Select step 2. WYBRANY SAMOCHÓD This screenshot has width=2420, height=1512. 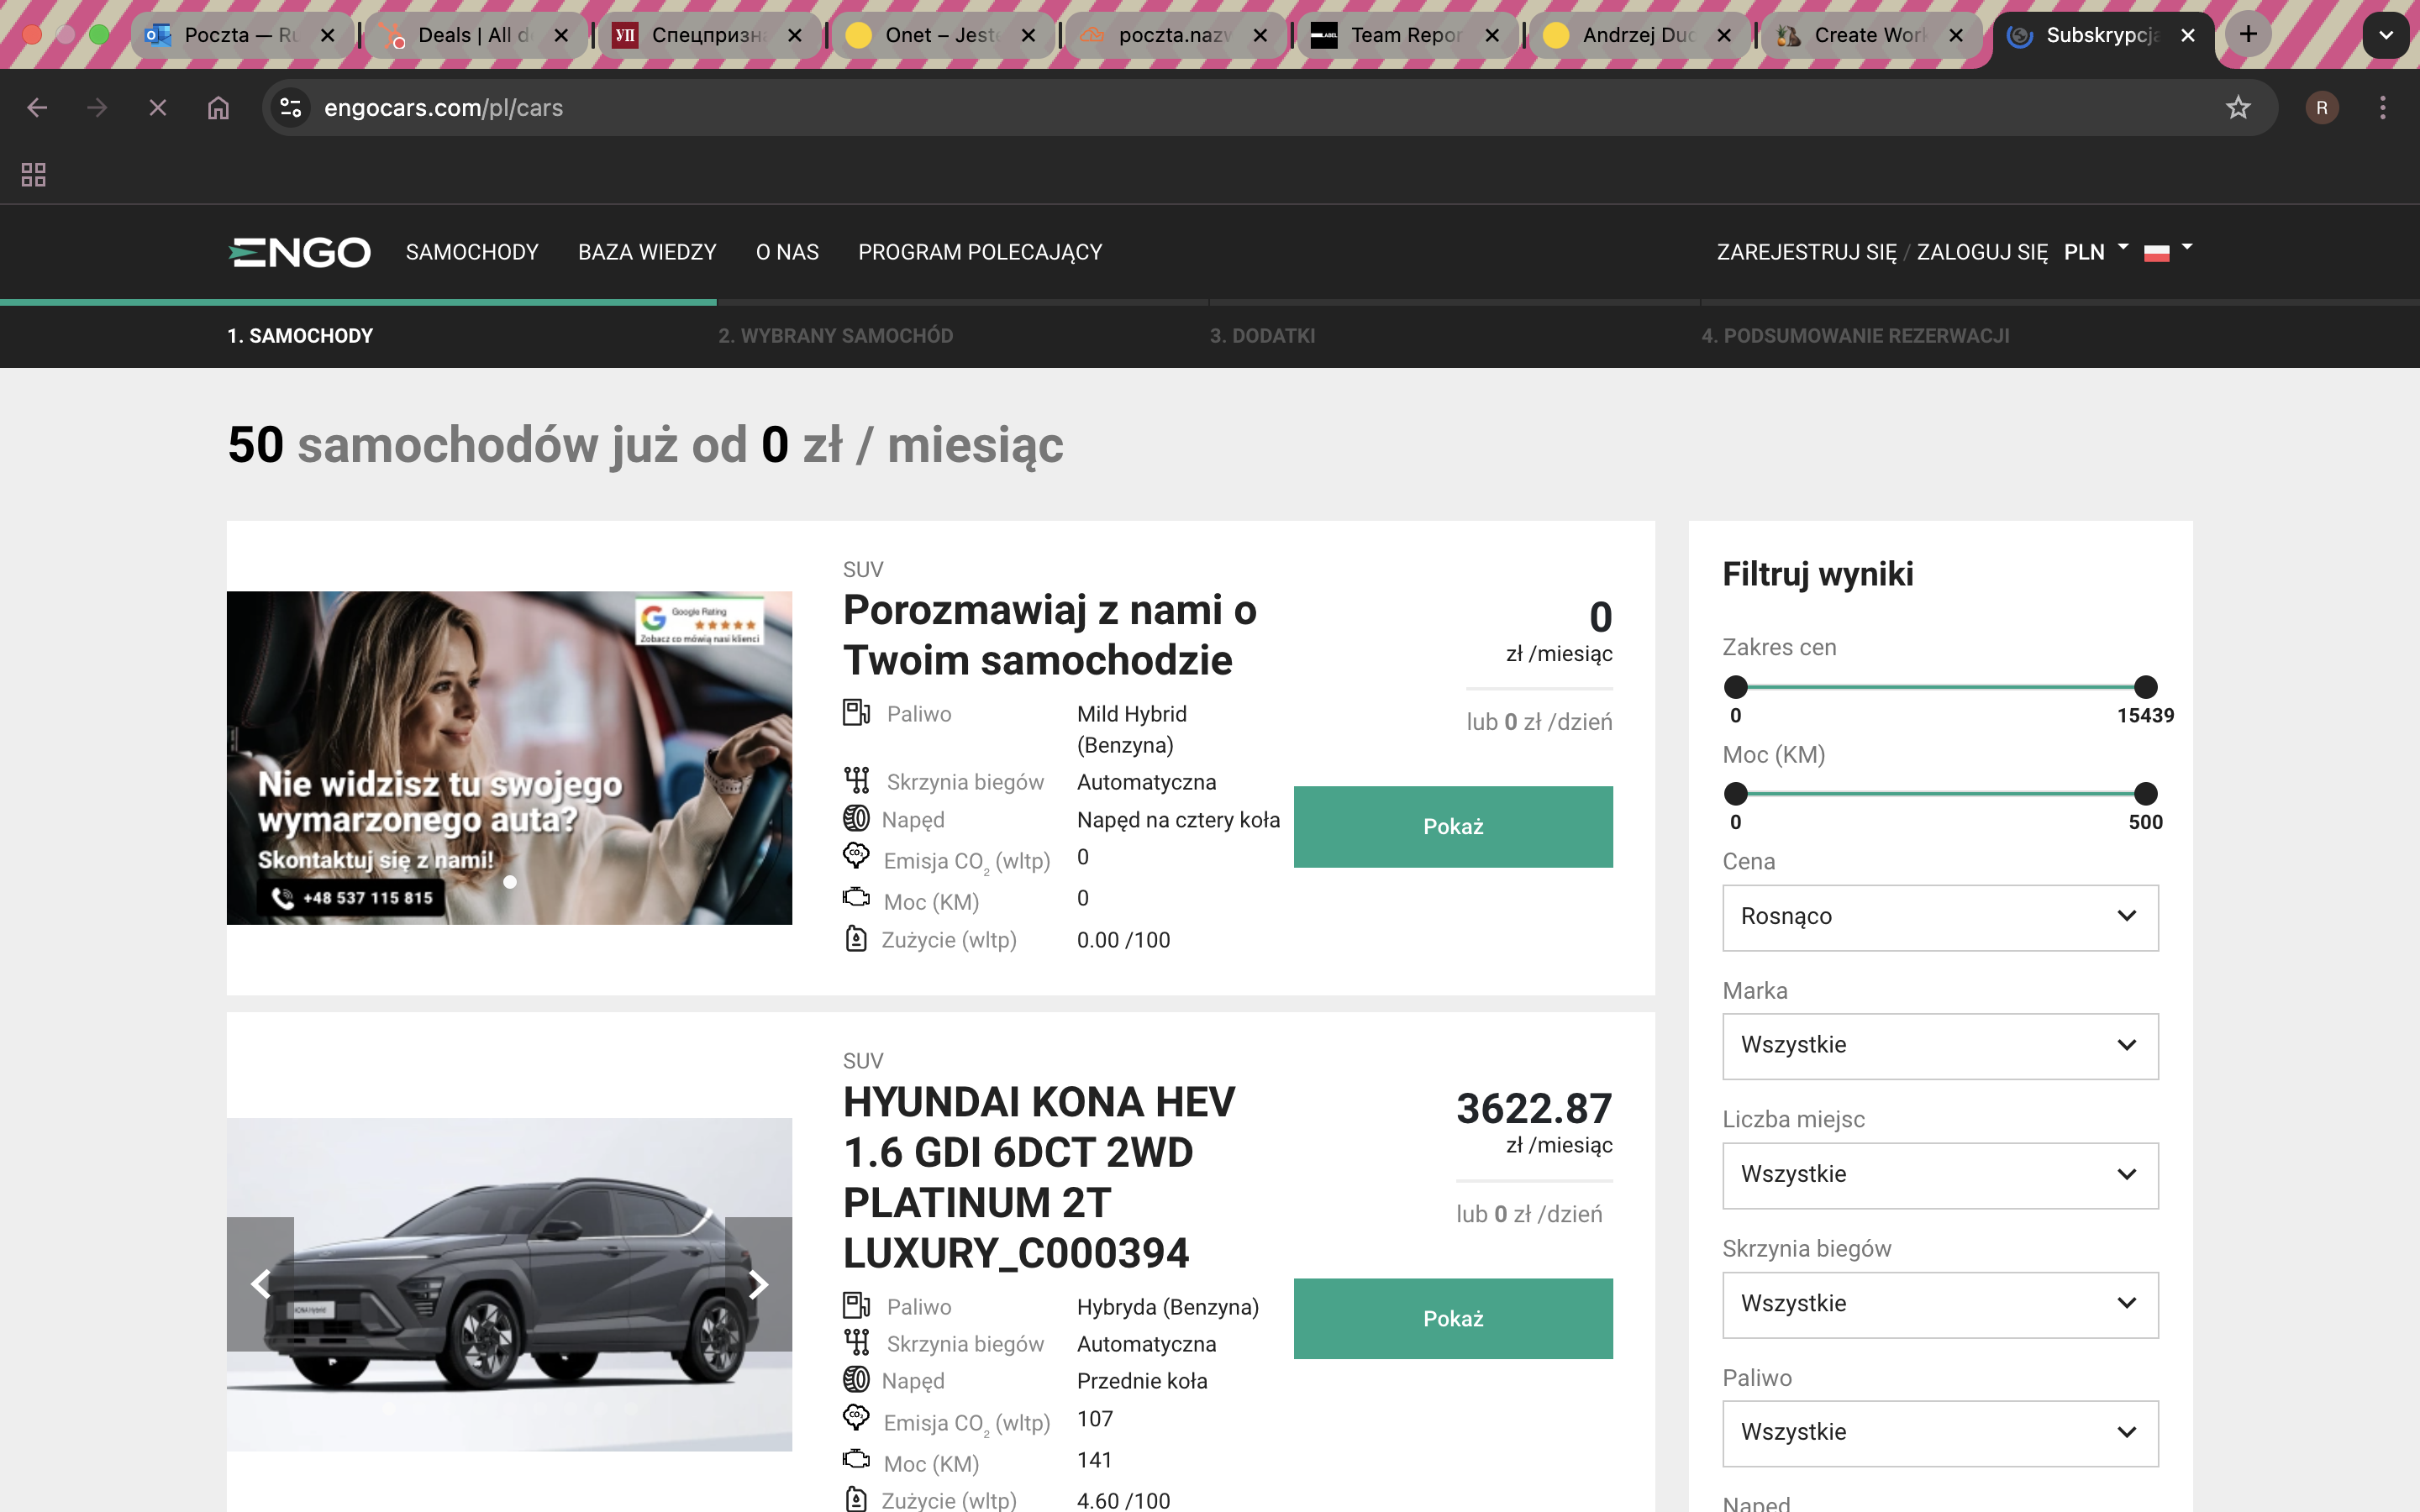836,336
